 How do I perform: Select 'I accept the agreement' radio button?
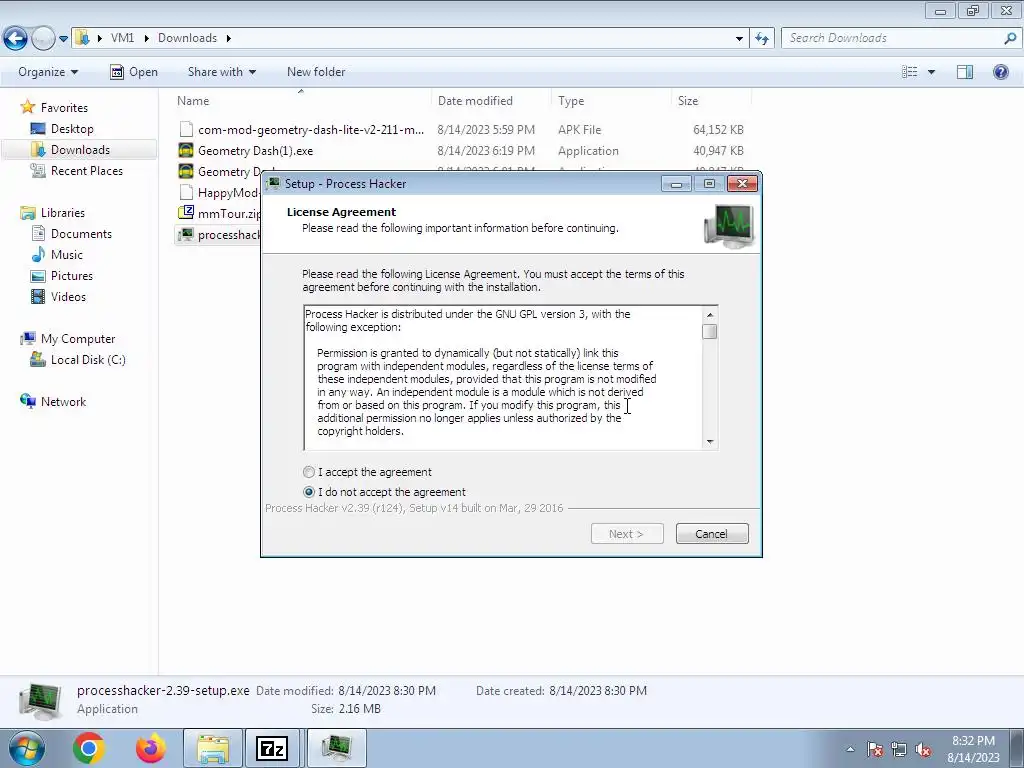tap(309, 472)
